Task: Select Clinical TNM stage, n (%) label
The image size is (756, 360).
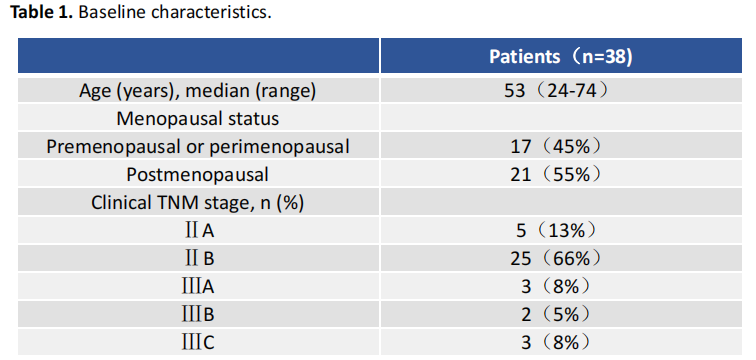Action: pyautogui.click(x=198, y=203)
